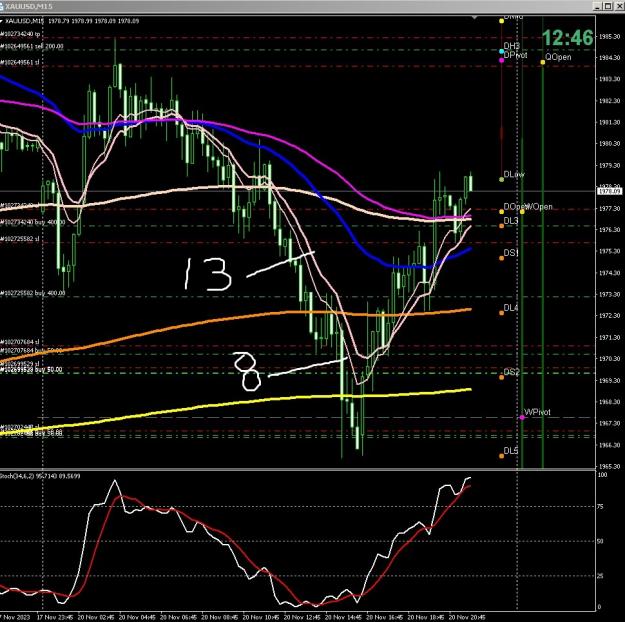Click the yellow WOpen marker dot
Image resolution: width=625 pixels, height=622 pixels.
pos(522,212)
